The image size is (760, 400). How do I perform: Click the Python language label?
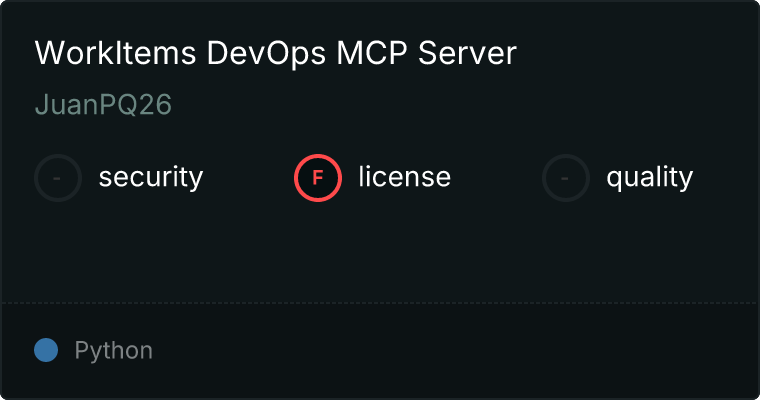coord(113,351)
